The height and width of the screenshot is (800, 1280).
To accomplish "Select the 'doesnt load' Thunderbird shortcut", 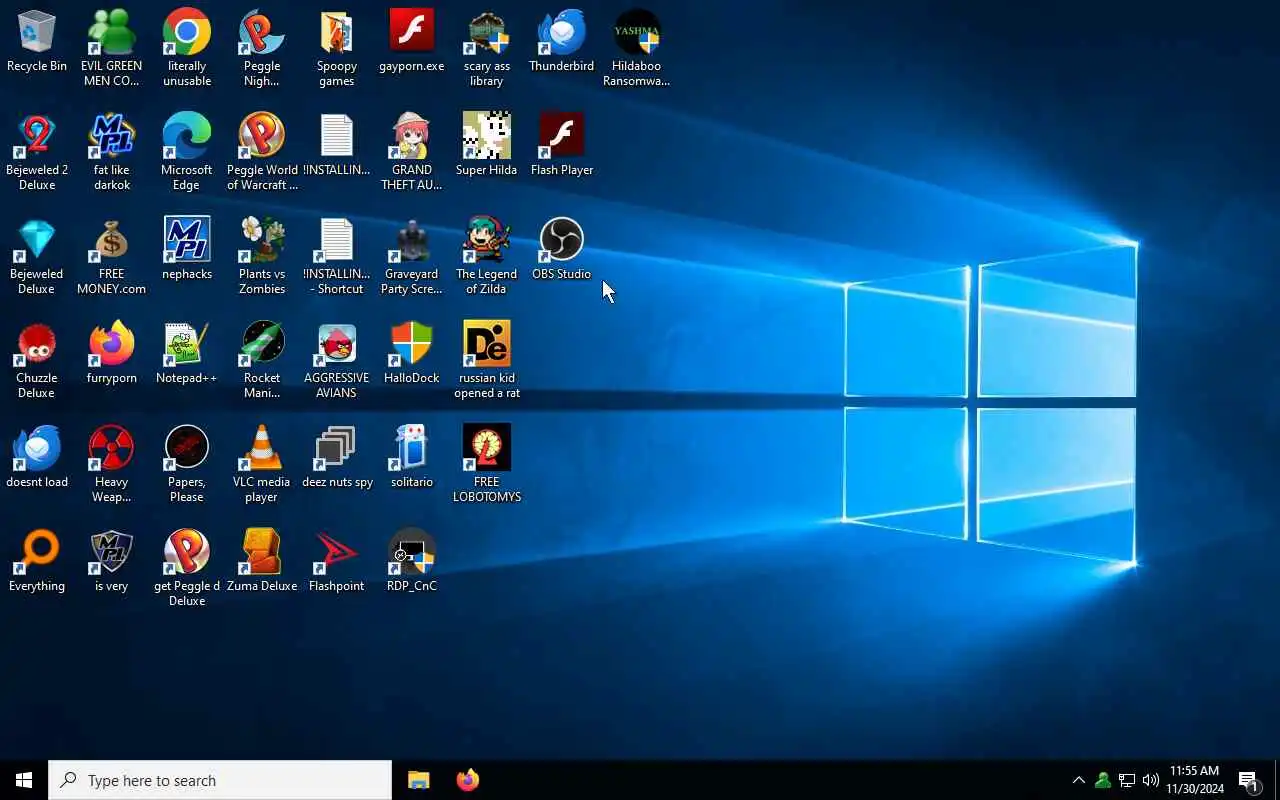I will click(x=37, y=458).
